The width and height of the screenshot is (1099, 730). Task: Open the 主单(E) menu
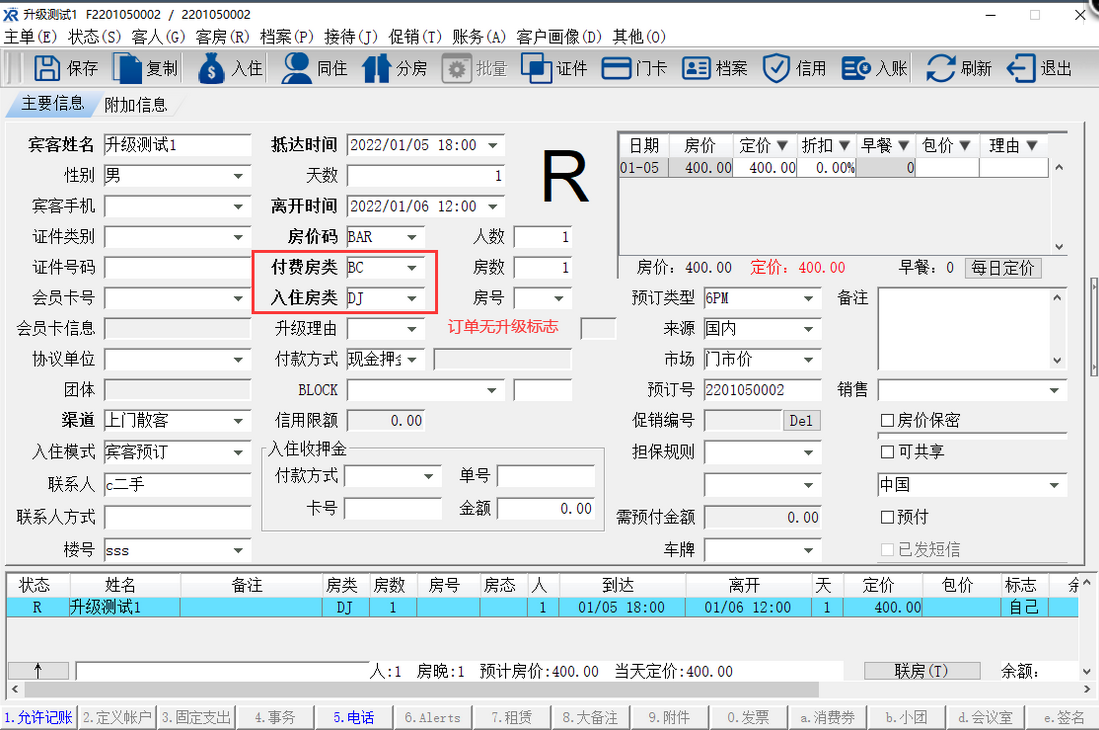(x=30, y=36)
